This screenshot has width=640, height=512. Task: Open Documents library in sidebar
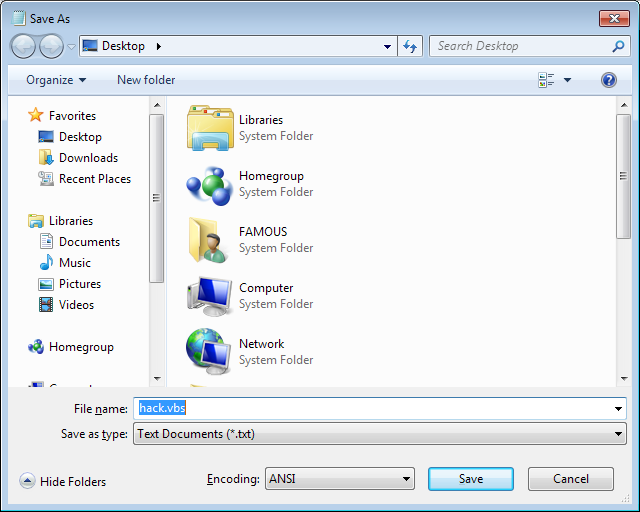click(89, 242)
